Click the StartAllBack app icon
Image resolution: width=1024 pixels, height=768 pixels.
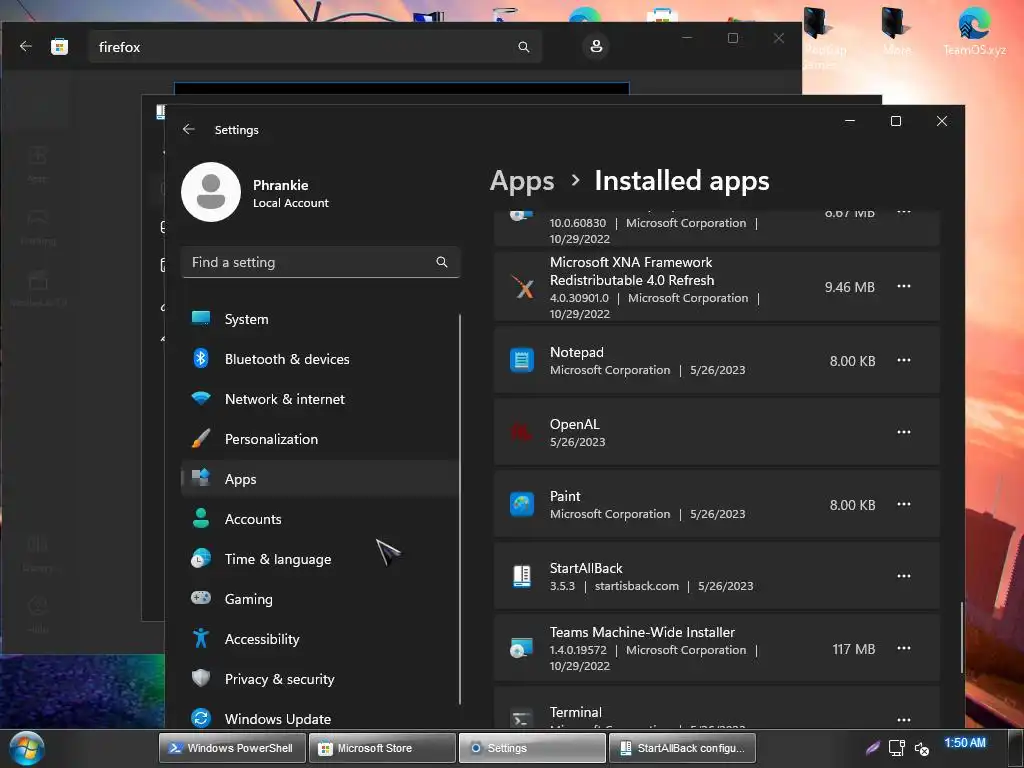522,576
